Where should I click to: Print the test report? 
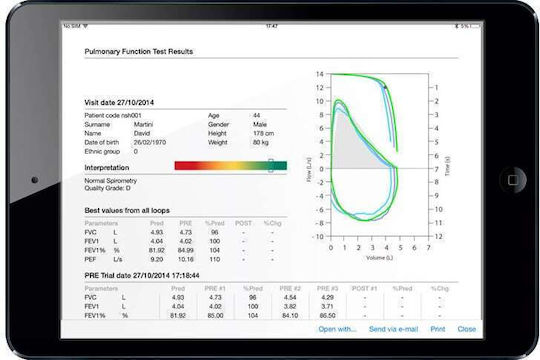point(438,329)
